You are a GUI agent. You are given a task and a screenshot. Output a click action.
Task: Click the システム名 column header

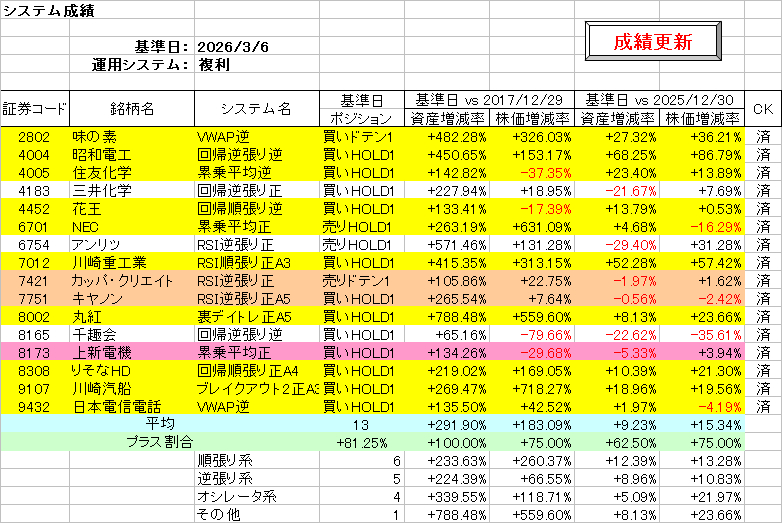(x=257, y=109)
